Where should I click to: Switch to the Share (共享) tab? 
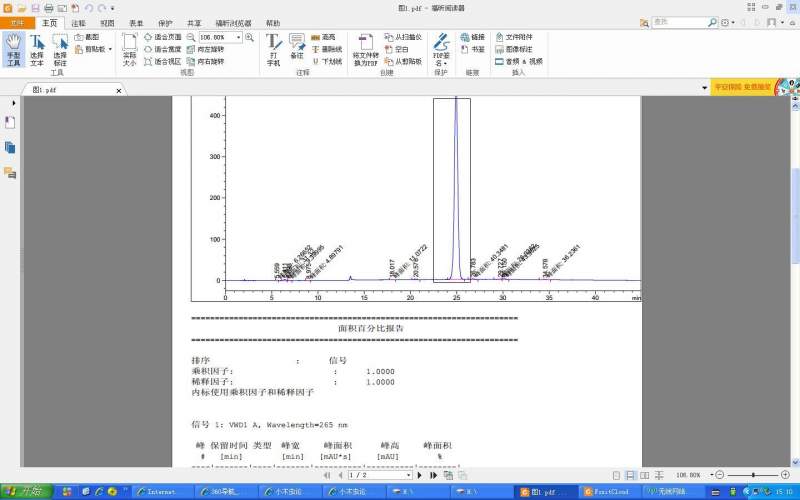pos(194,23)
